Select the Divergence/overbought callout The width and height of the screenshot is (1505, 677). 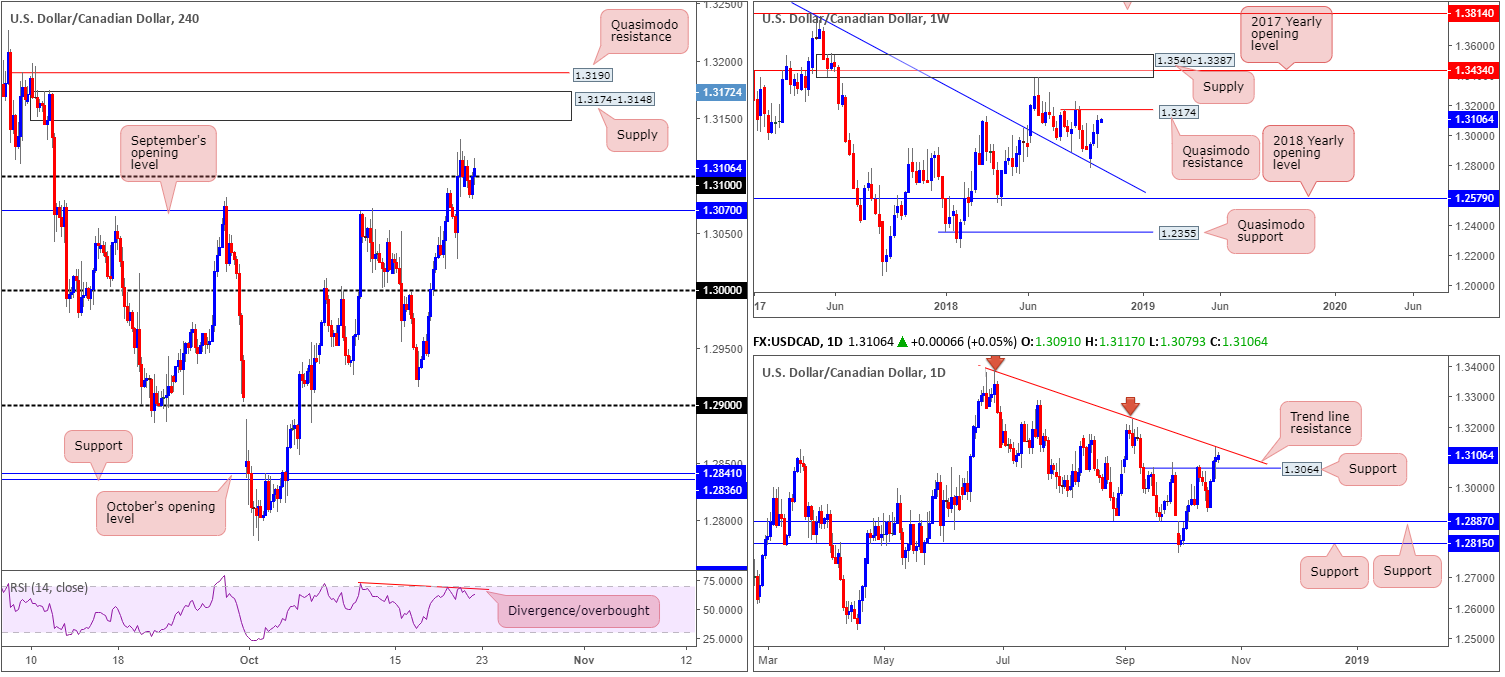tap(579, 610)
